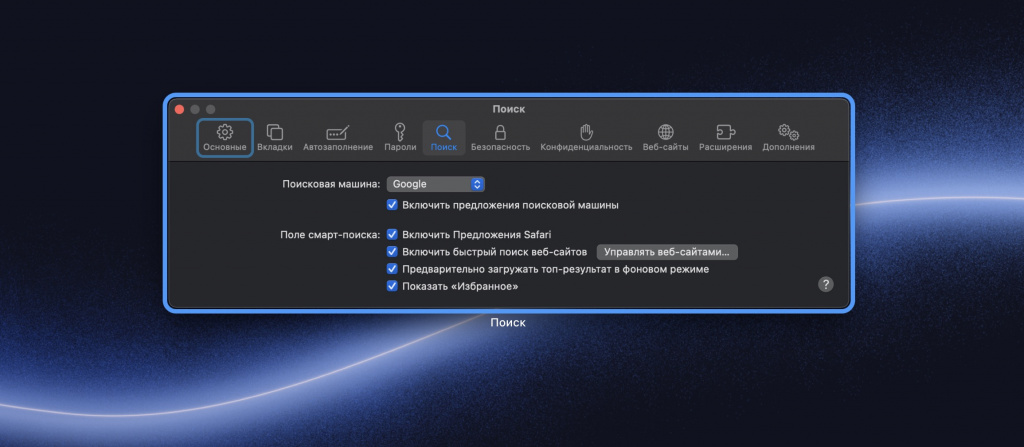Toggle Включить быстрый поиск веб-сайтов checkbox

coord(392,252)
